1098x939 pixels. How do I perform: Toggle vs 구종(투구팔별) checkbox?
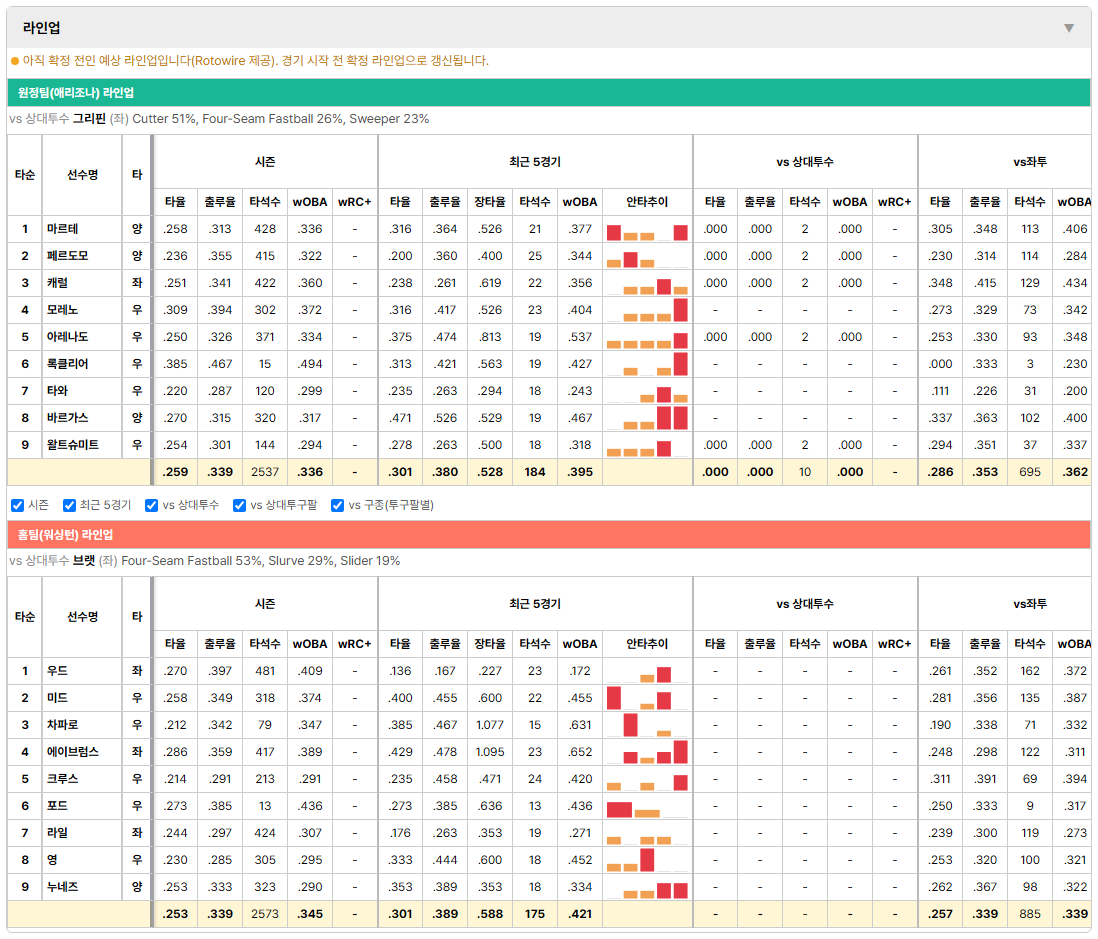click(338, 506)
